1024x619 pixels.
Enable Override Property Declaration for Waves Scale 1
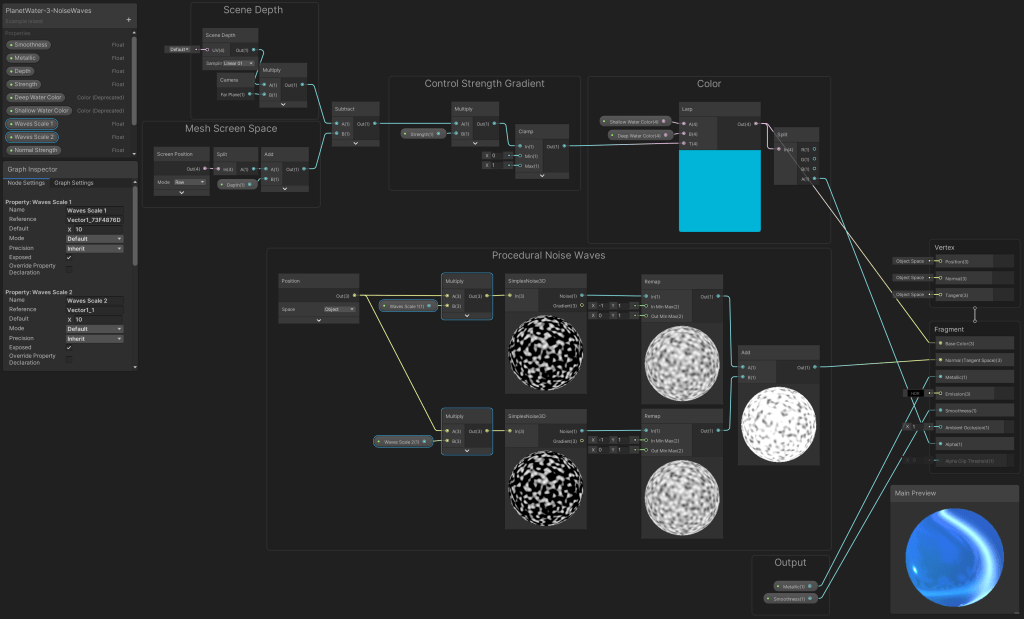pos(69,268)
